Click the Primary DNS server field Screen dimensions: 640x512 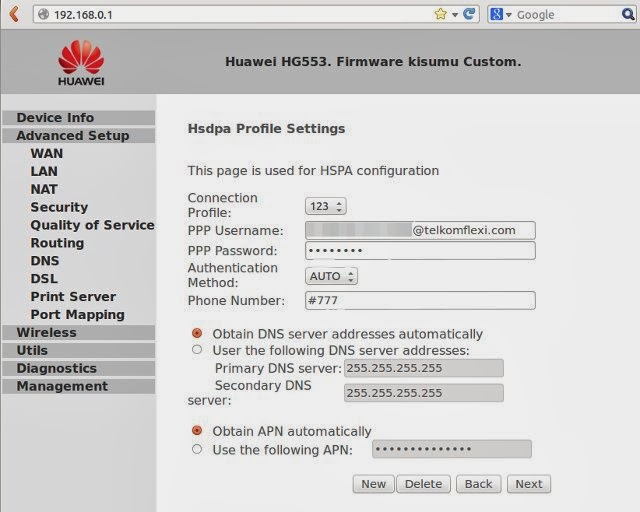pos(424,368)
